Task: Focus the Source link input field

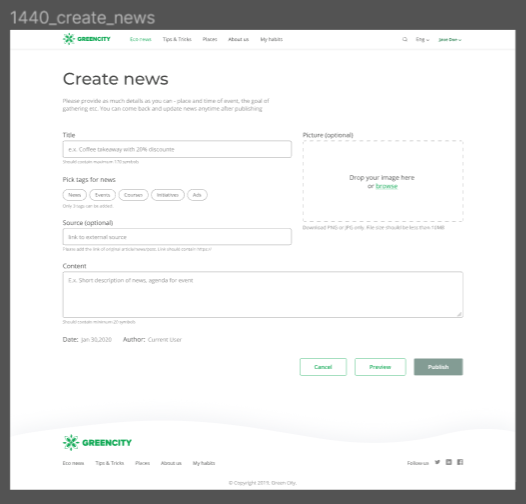Action: pyautogui.click(x=177, y=237)
